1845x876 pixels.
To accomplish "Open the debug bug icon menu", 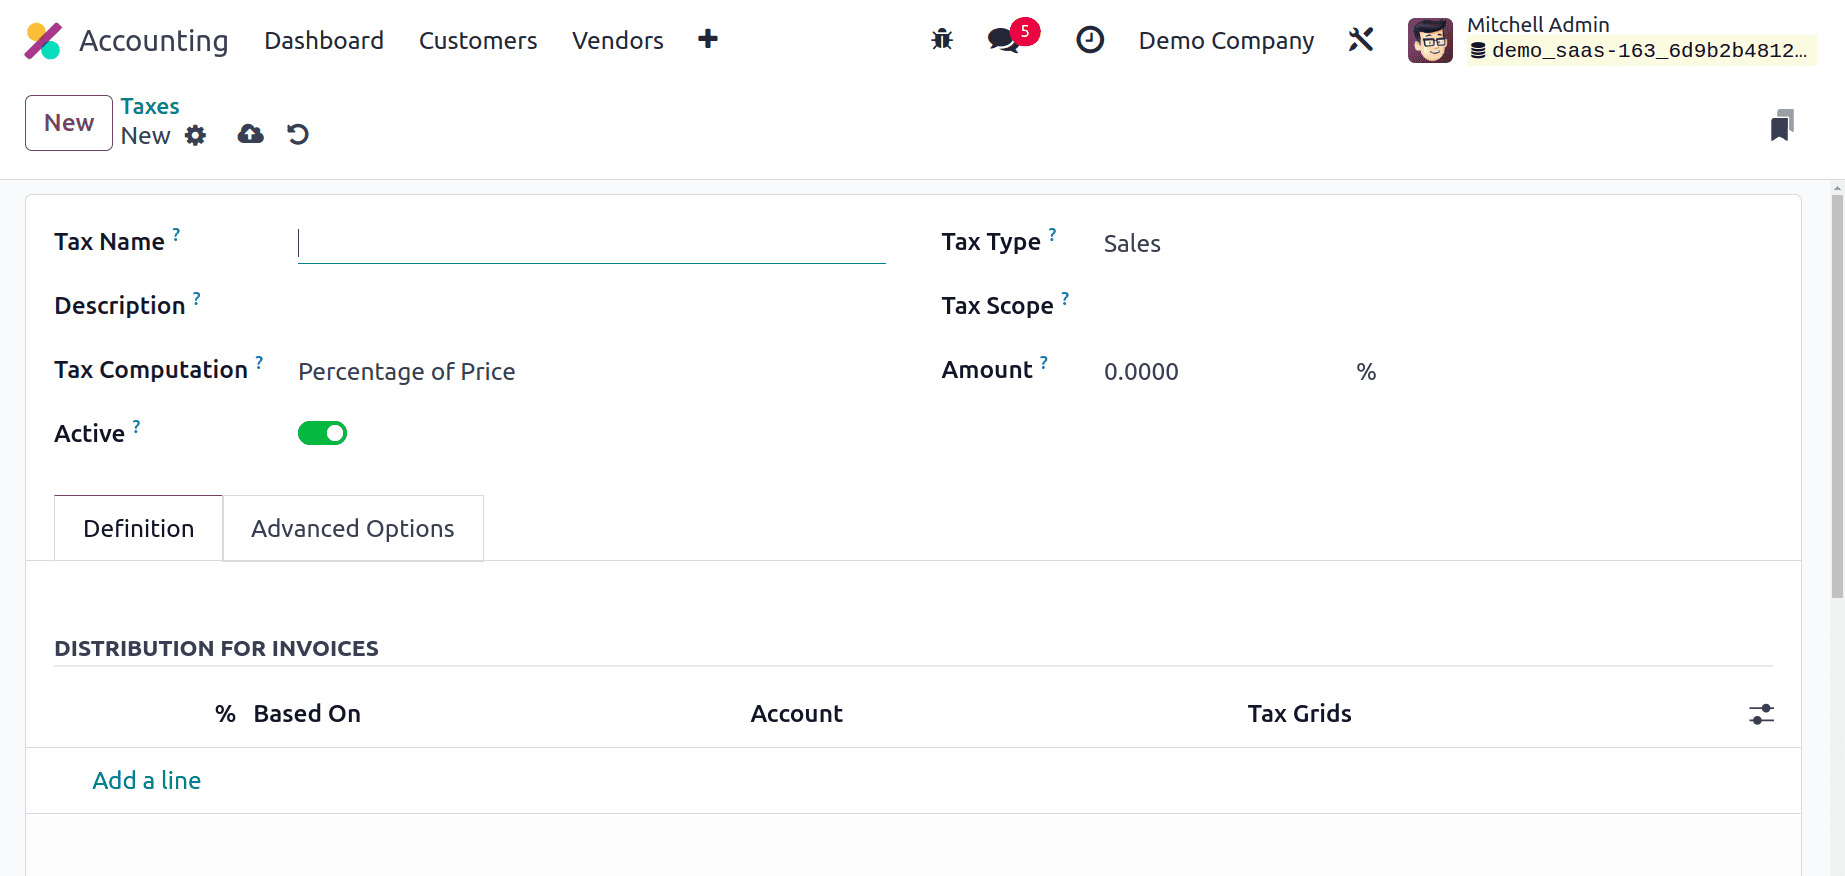I will point(942,40).
